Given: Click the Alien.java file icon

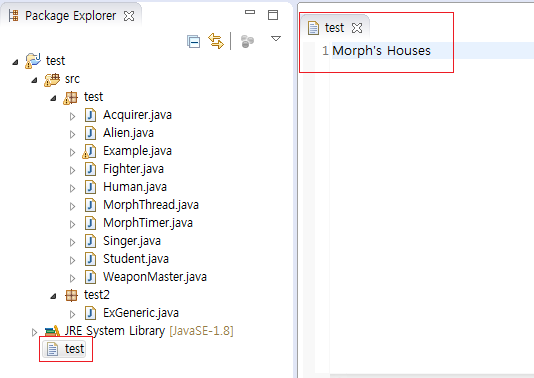Looking at the screenshot, I should (x=90, y=133).
